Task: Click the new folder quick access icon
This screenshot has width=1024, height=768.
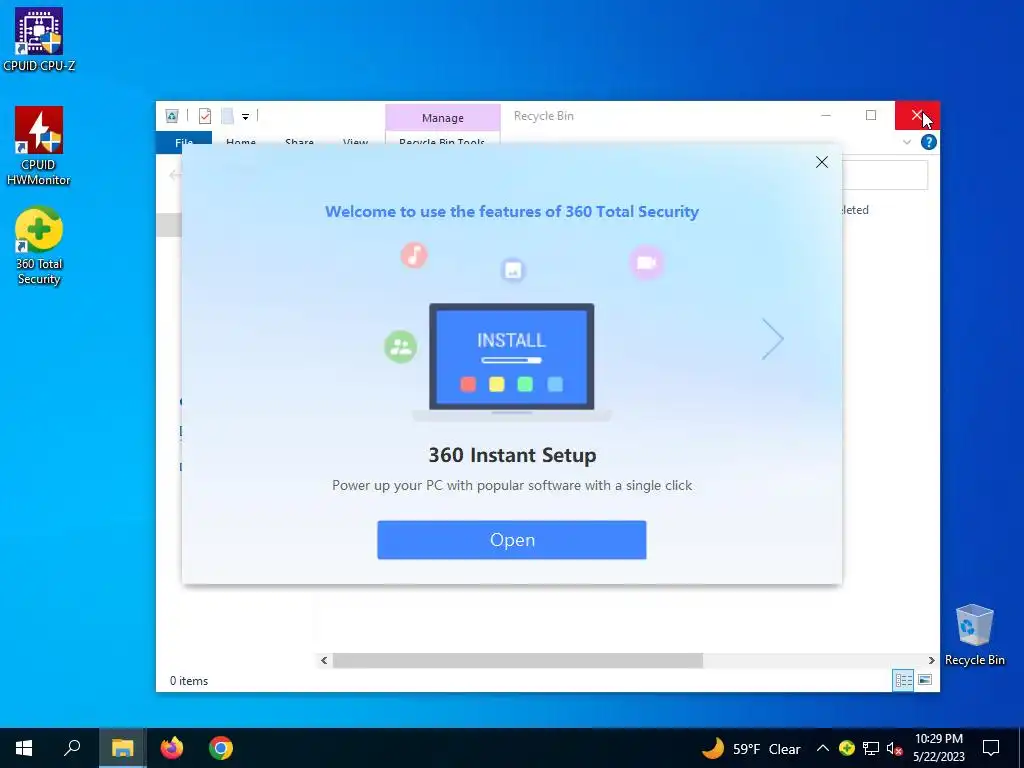Action: click(x=227, y=116)
